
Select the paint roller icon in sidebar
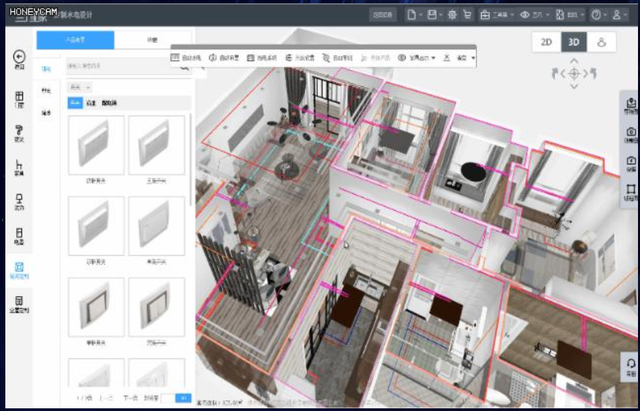point(19,131)
